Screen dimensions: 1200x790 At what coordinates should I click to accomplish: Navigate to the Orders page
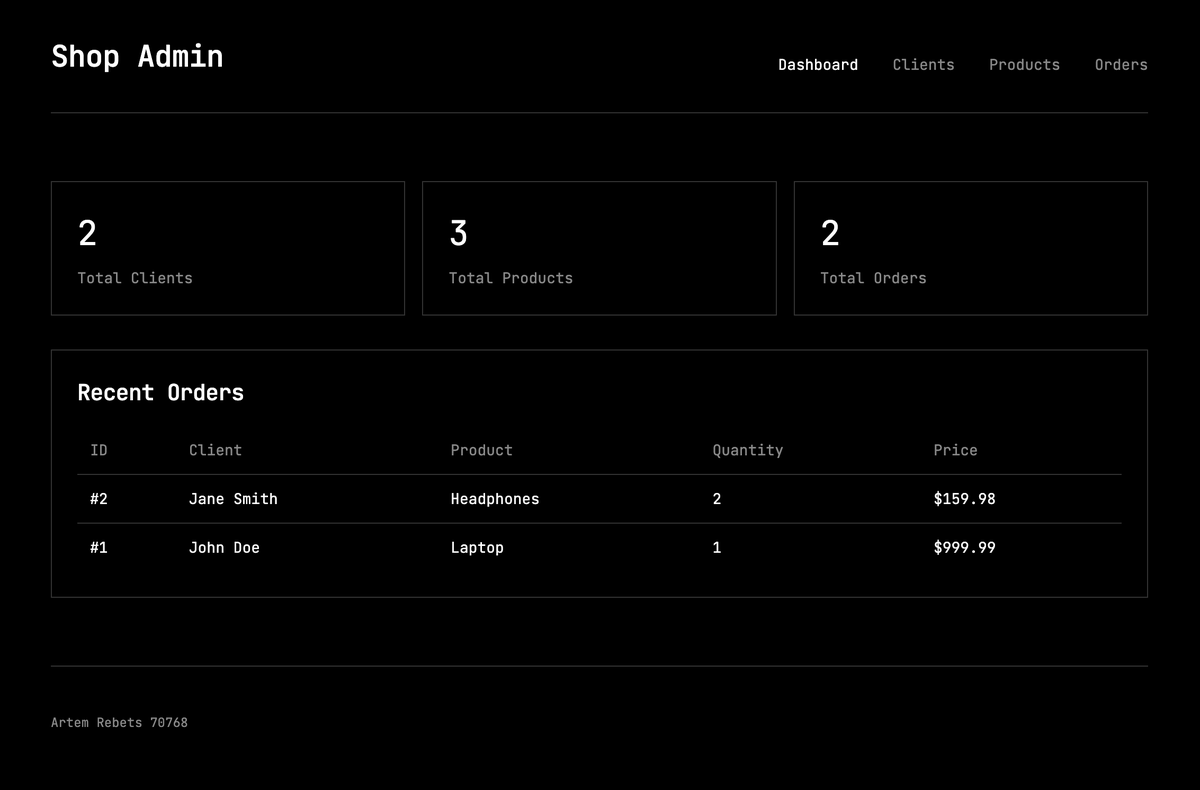(x=1121, y=65)
